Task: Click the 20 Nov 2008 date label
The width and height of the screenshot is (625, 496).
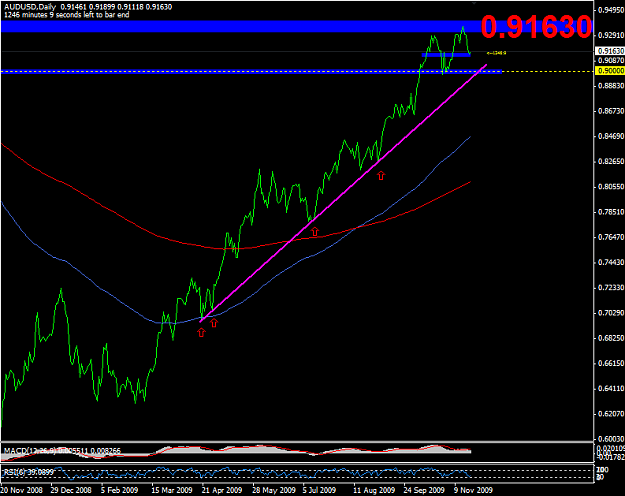Action: [22, 490]
